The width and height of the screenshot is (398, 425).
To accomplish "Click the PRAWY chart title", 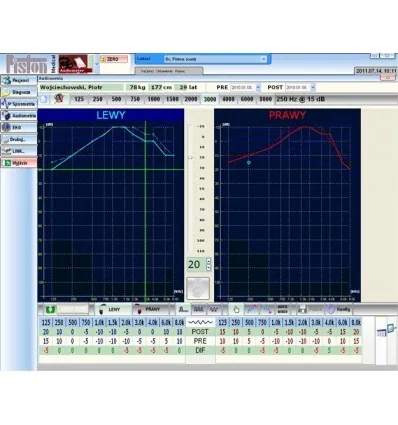I will point(287,115).
